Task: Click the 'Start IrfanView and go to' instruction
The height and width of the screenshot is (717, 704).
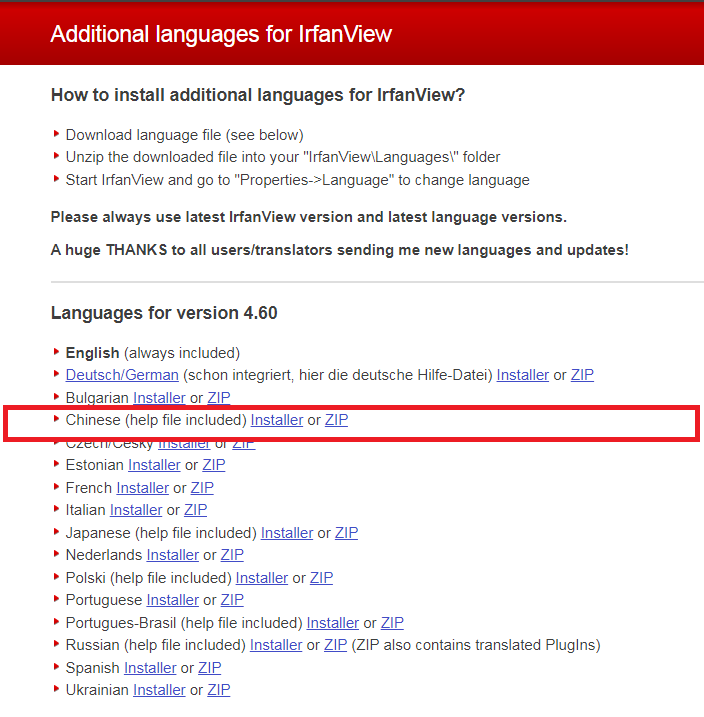Action: pyautogui.click(x=298, y=180)
